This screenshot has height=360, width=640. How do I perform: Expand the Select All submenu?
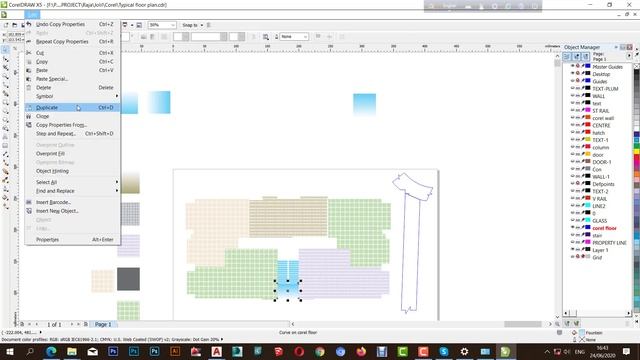pos(72,182)
